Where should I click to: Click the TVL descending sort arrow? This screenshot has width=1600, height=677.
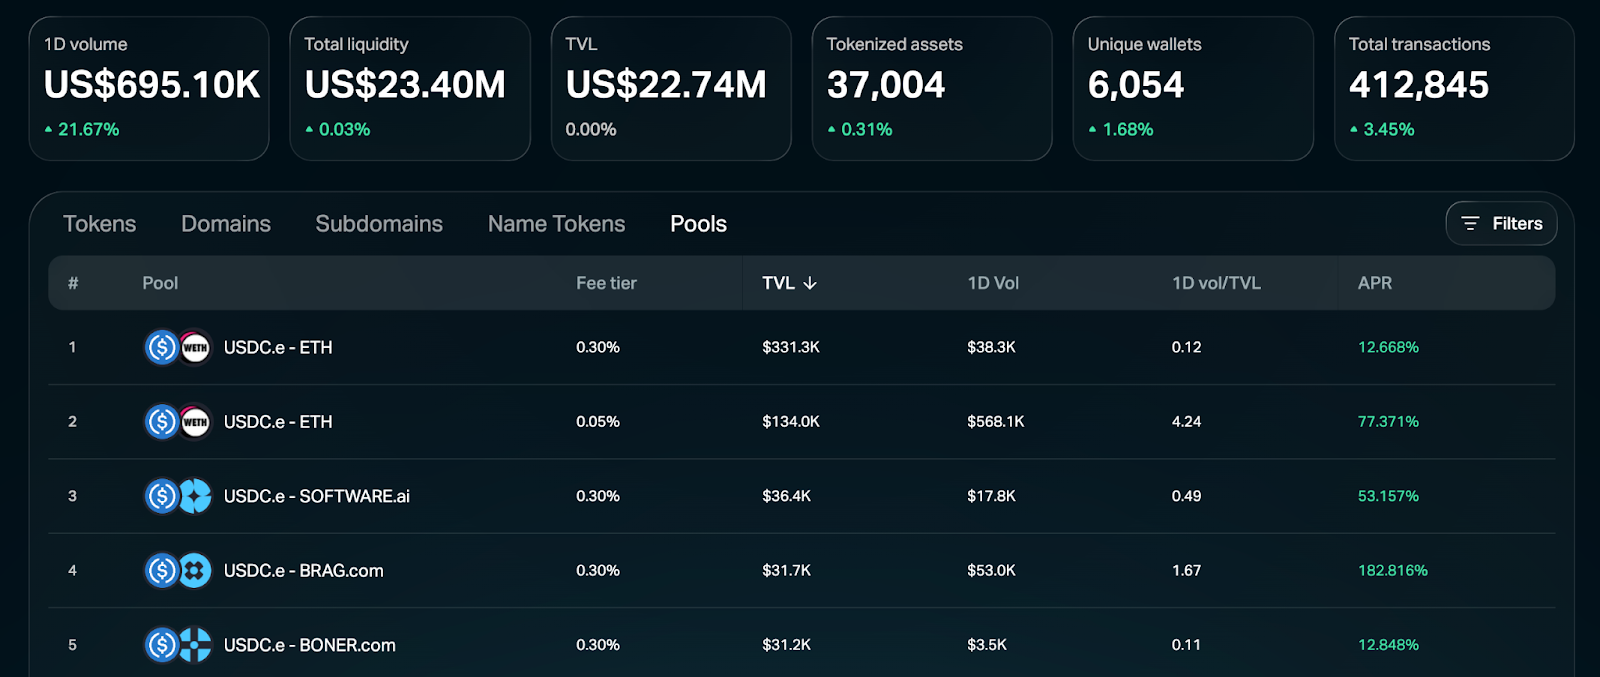point(810,284)
